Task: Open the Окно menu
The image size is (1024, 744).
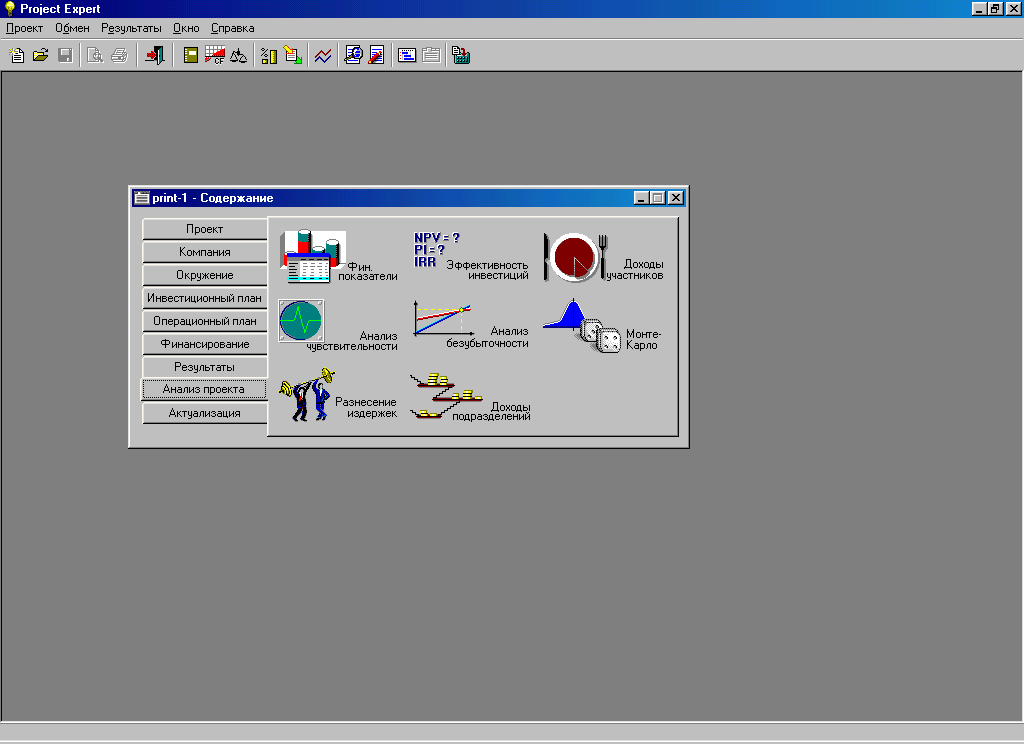Action: [x=186, y=28]
